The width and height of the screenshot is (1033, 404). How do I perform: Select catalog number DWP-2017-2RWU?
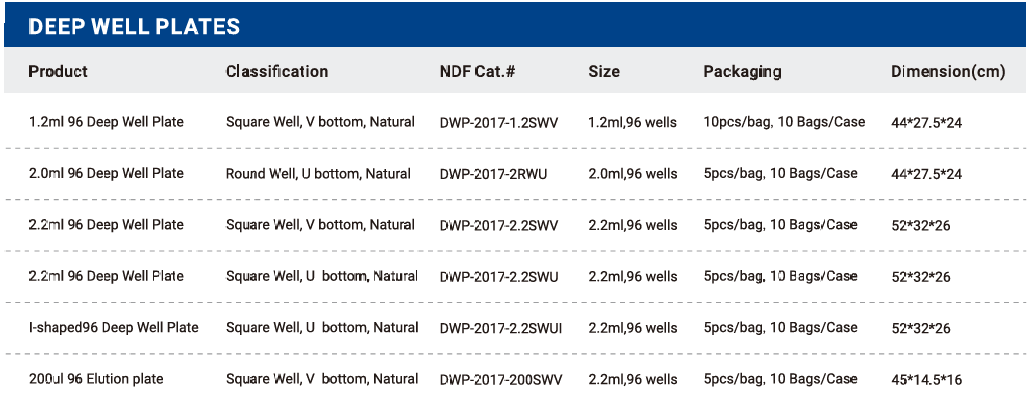click(x=493, y=174)
